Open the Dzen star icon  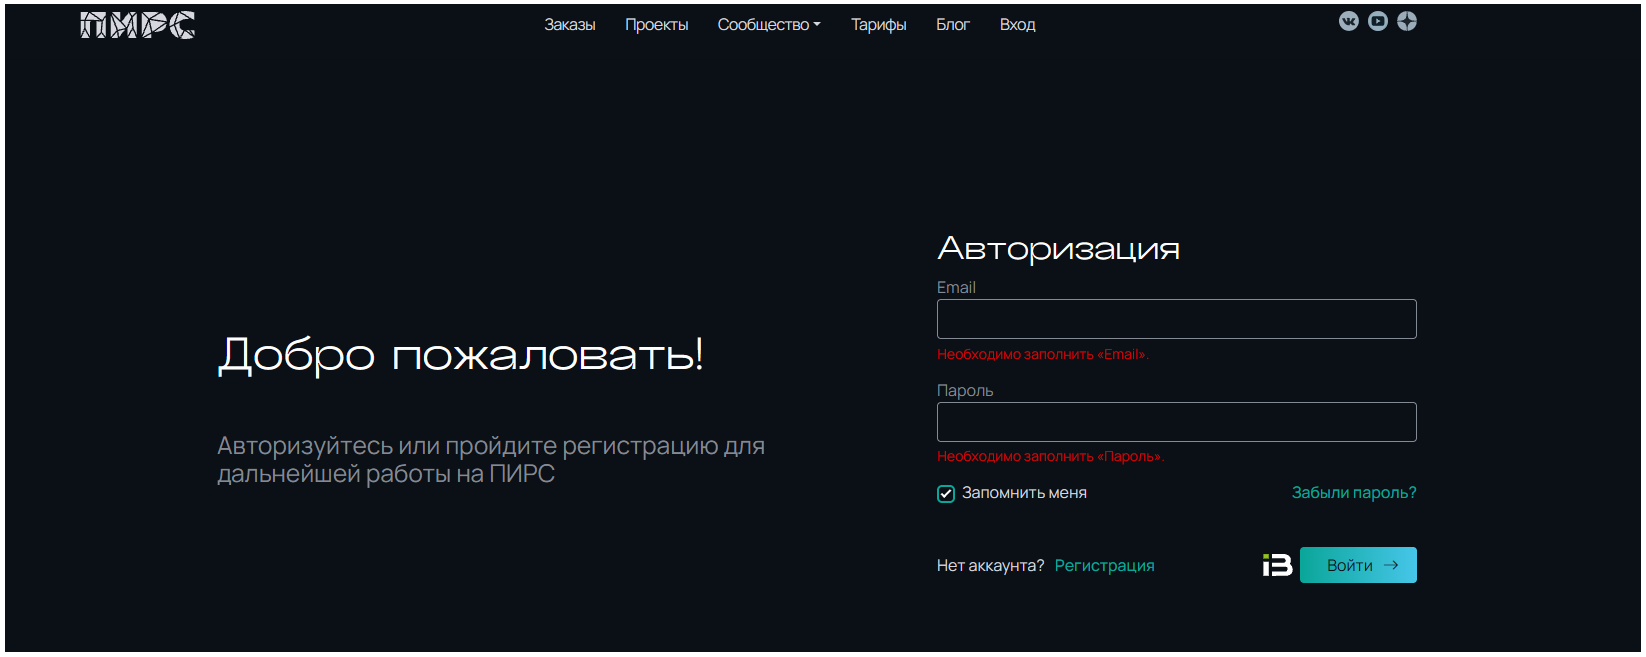coord(1407,21)
